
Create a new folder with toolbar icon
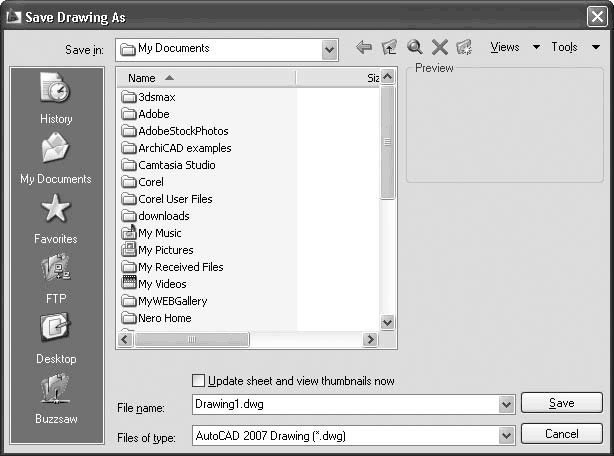(463, 48)
